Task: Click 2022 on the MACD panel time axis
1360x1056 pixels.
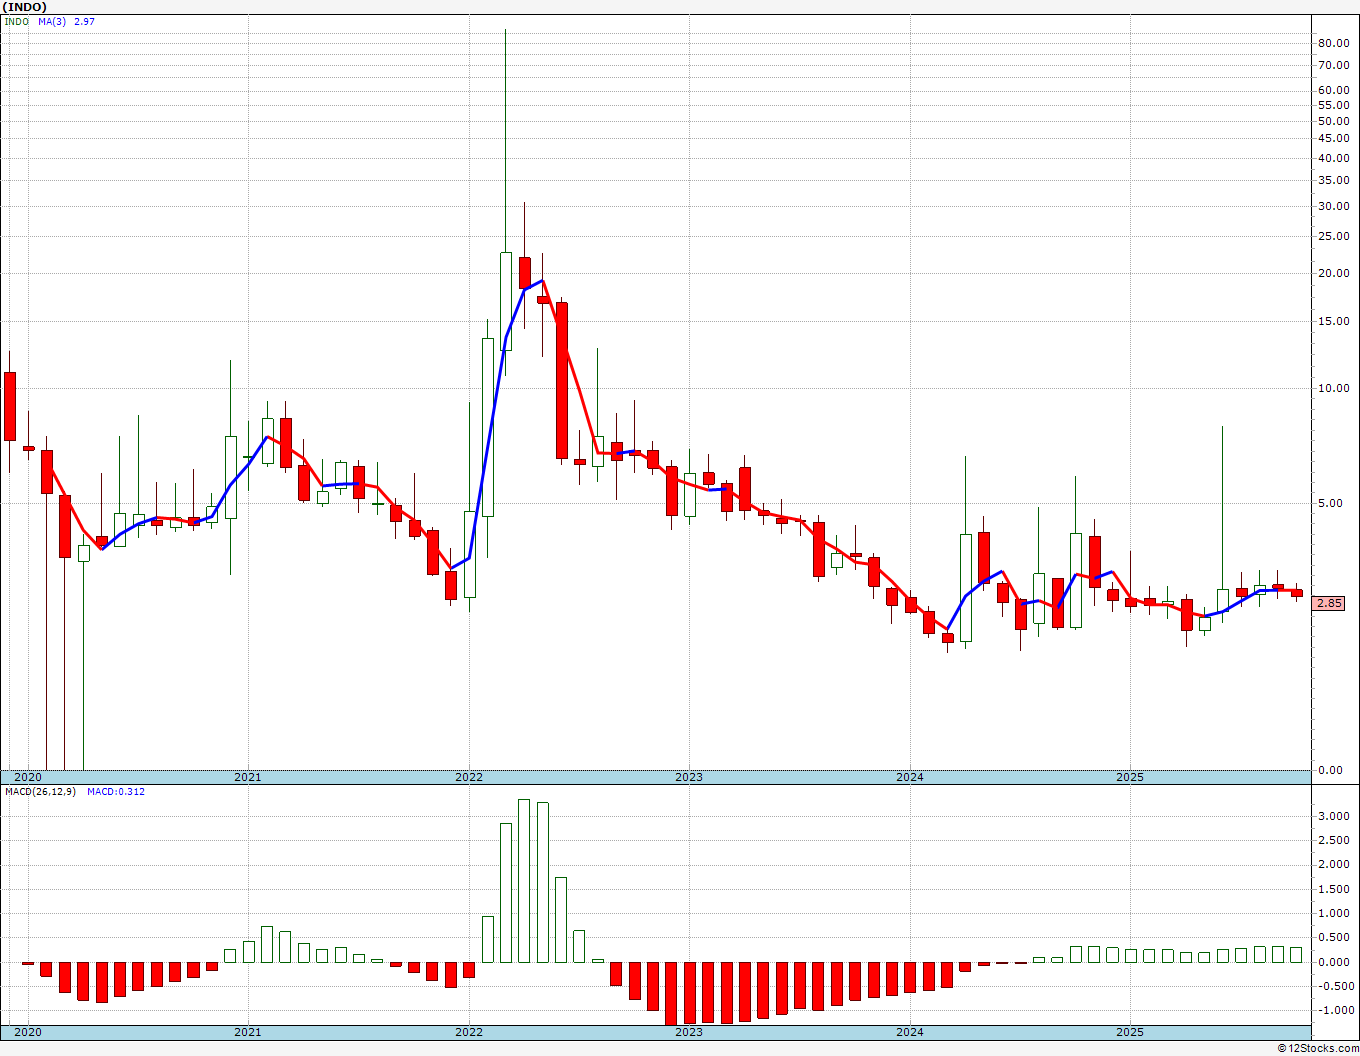Action: (469, 1032)
